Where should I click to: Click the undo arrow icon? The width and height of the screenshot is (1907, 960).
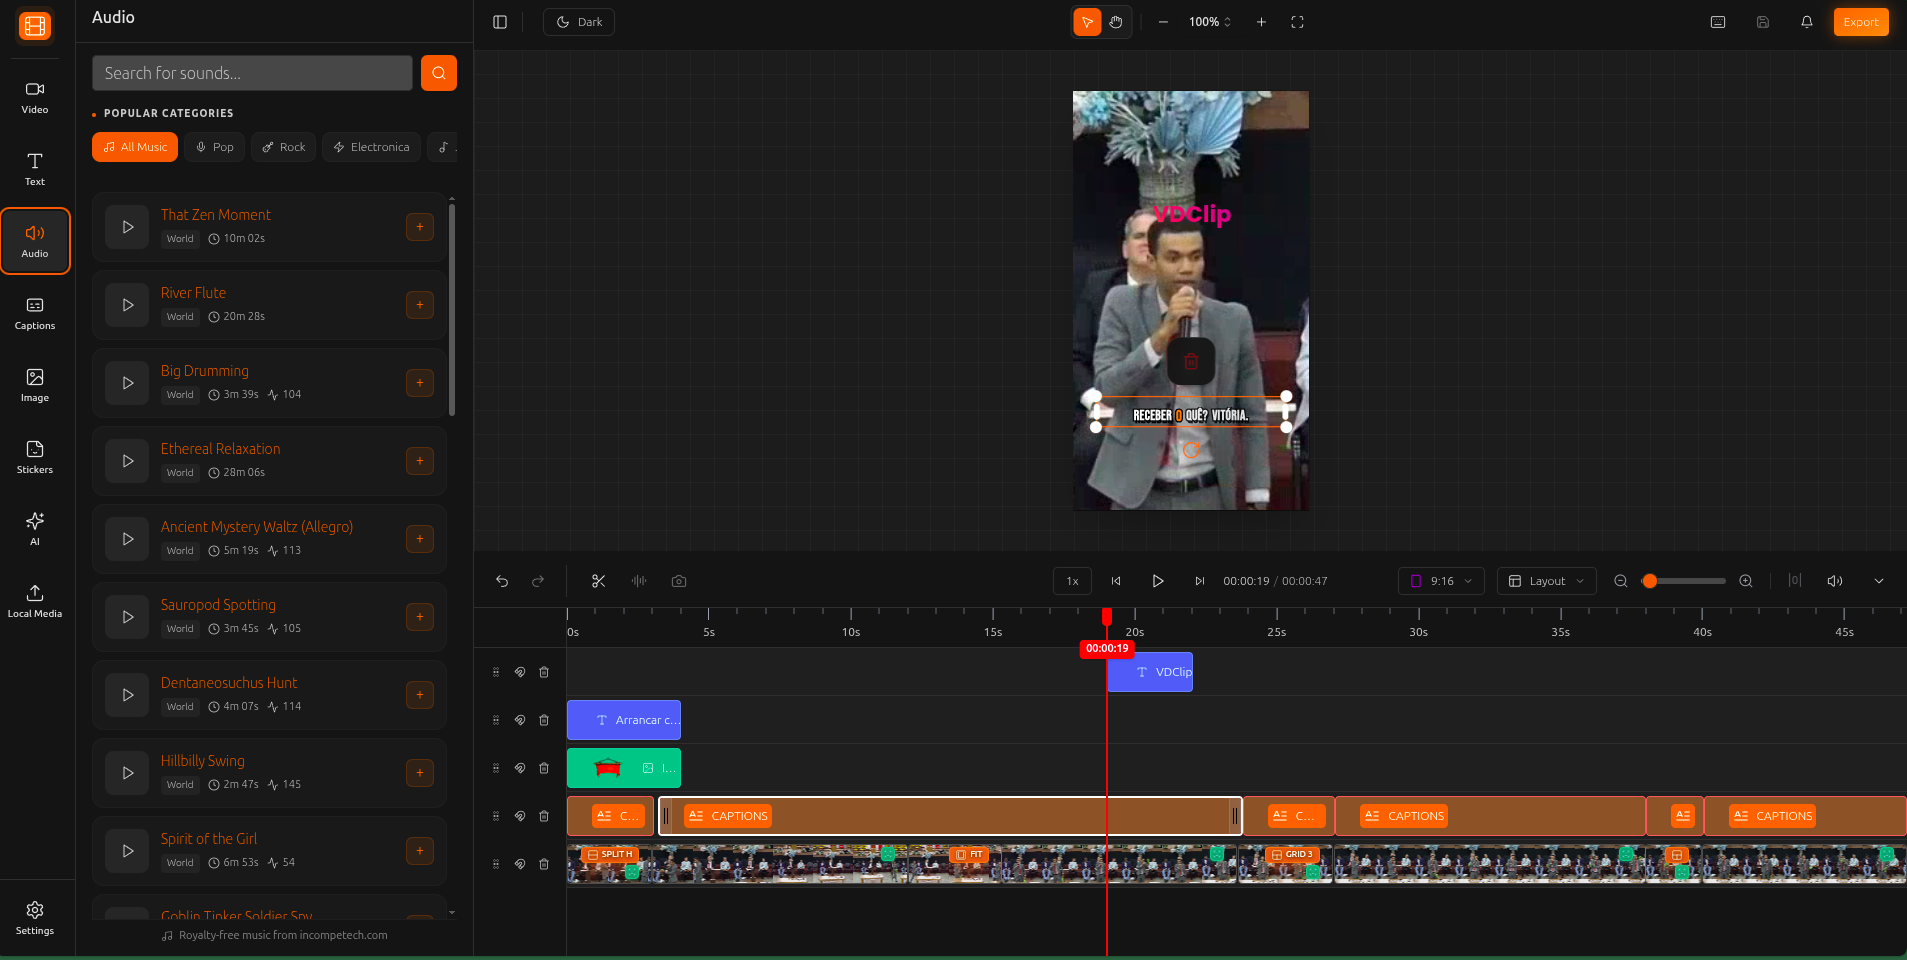[502, 581]
